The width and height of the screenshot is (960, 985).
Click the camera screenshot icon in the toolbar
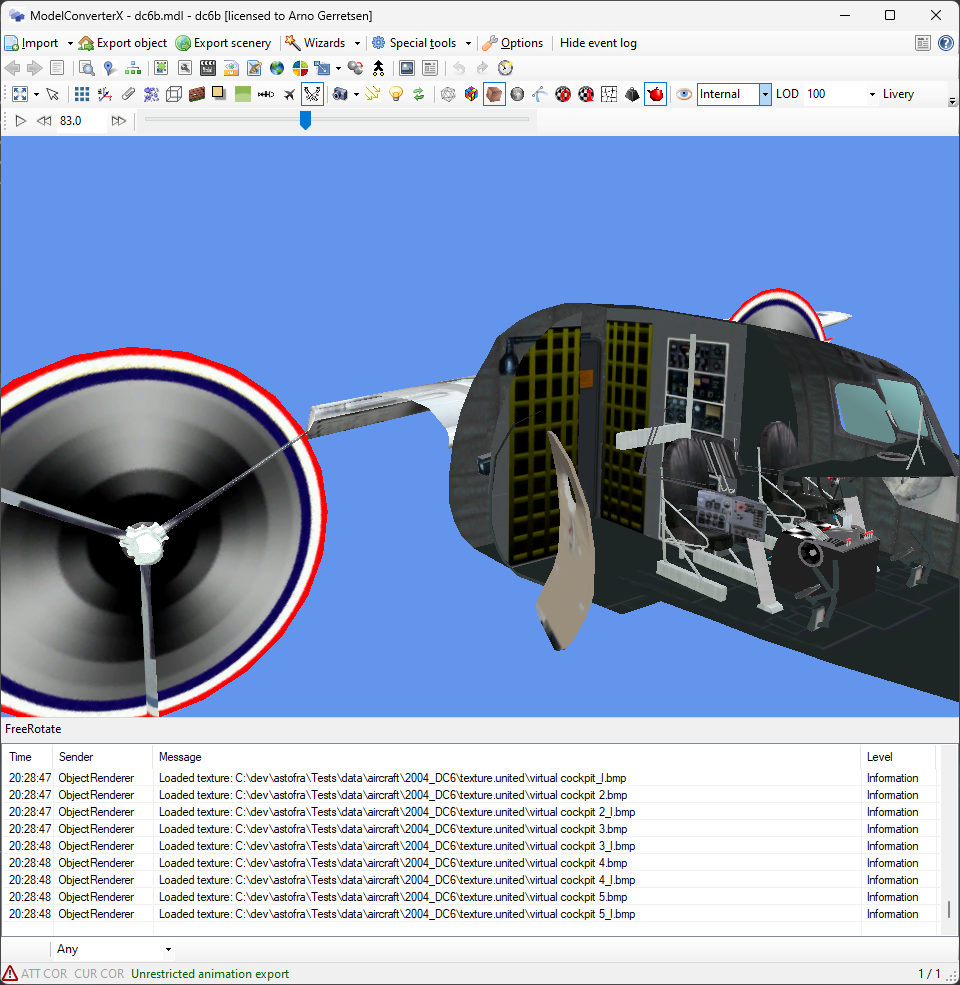tap(340, 94)
